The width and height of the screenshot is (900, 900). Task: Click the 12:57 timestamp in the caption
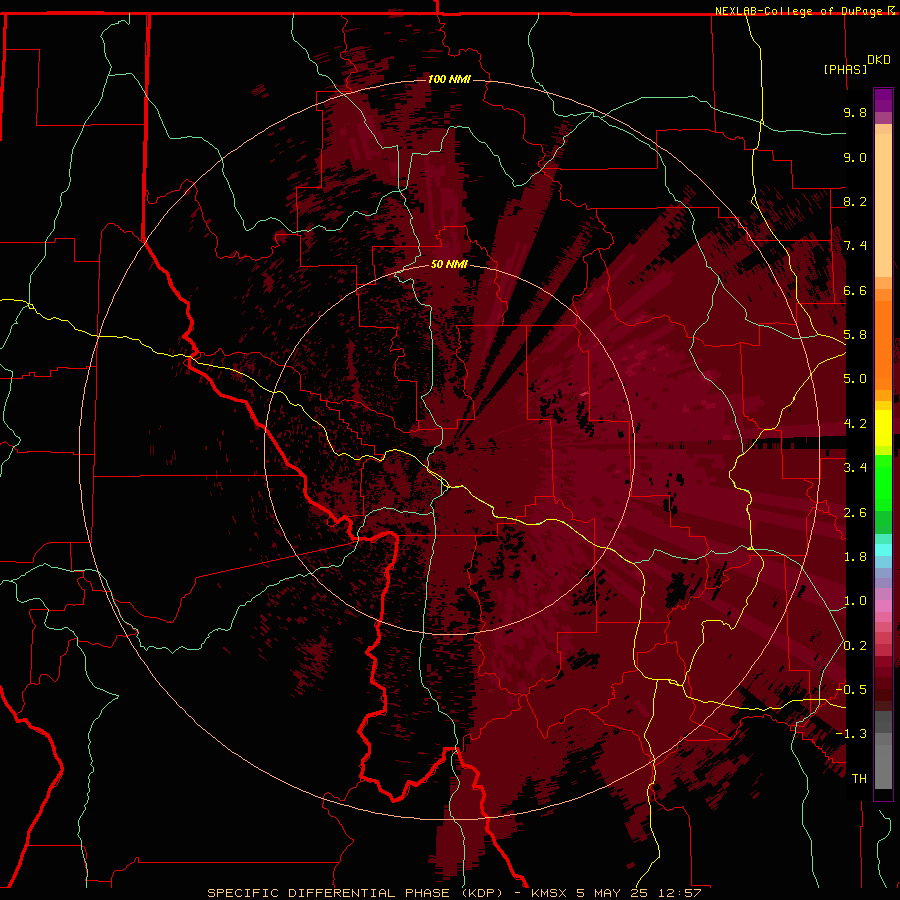click(x=681, y=893)
